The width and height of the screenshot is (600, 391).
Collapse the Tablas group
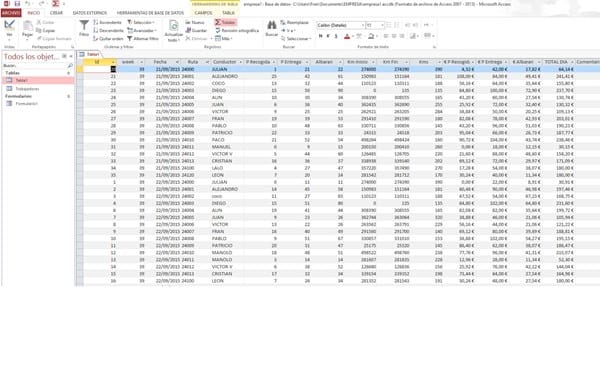click(69, 73)
